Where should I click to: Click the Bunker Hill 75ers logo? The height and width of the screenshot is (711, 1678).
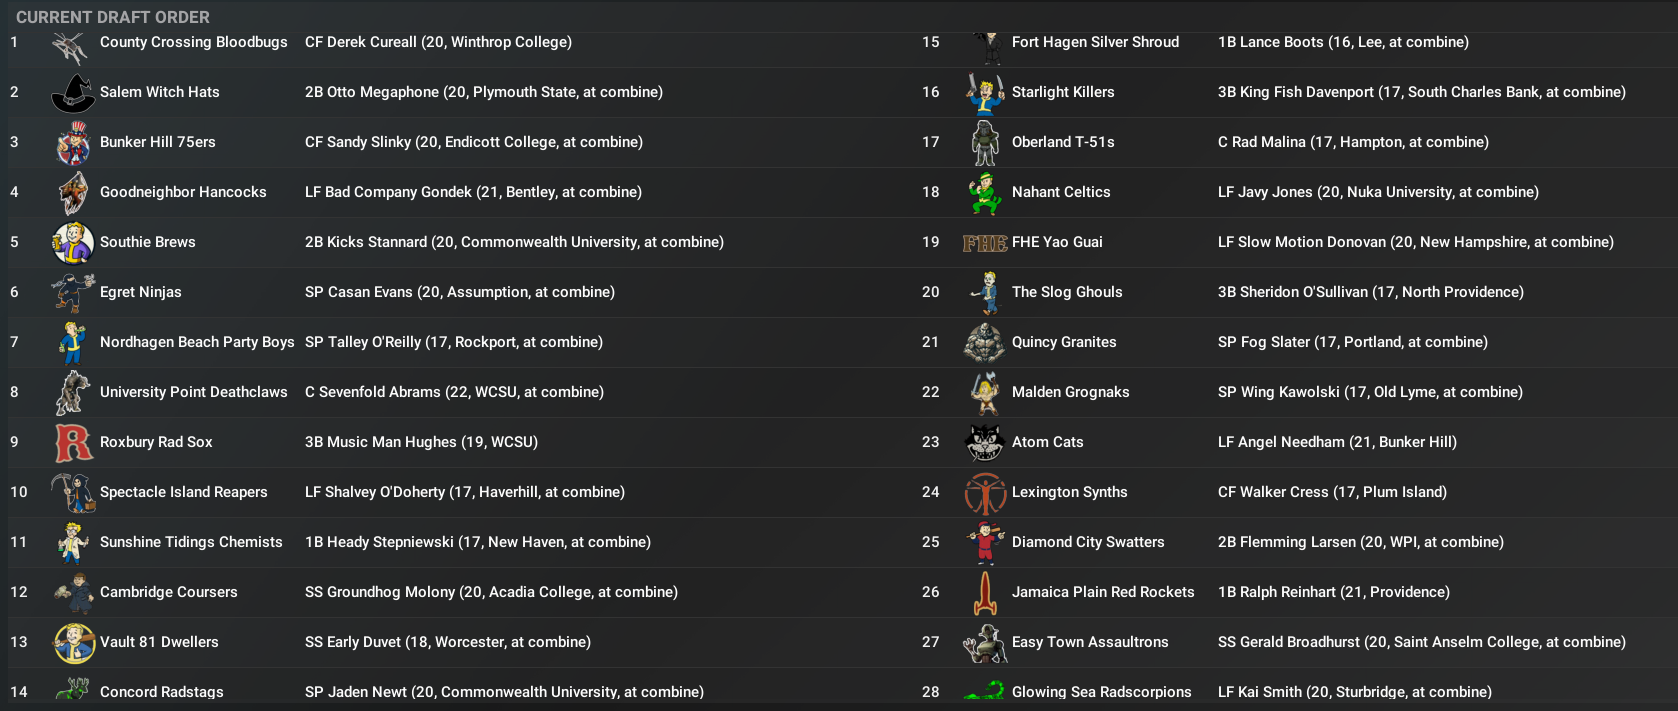(x=72, y=143)
